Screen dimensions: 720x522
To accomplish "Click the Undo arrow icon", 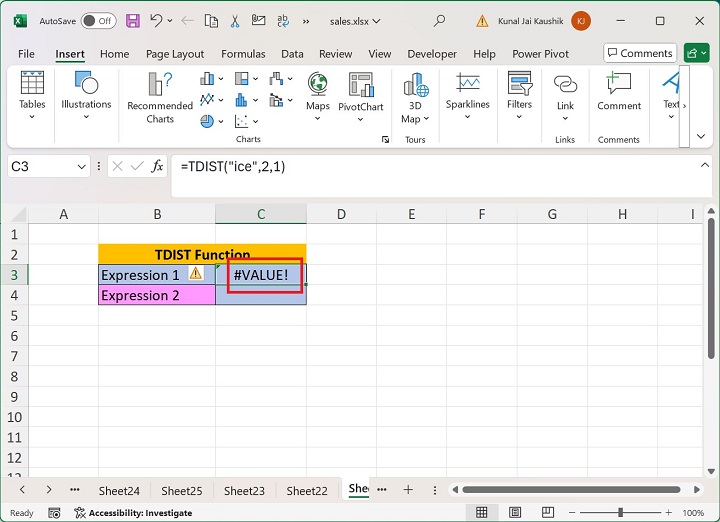I will [156, 20].
